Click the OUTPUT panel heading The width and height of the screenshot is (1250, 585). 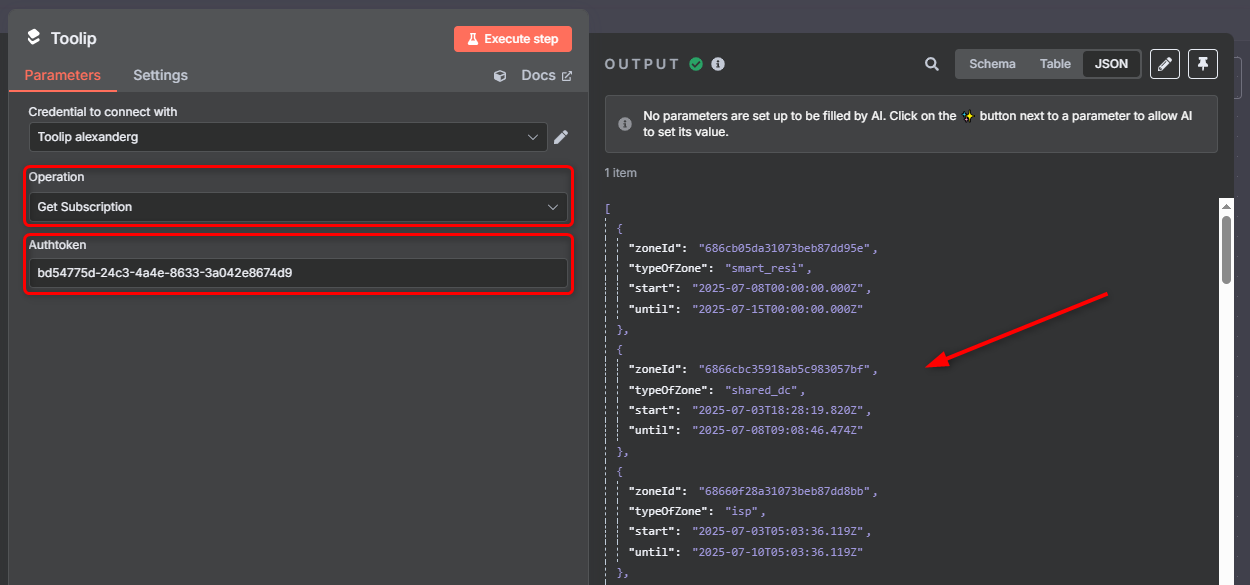[x=642, y=64]
